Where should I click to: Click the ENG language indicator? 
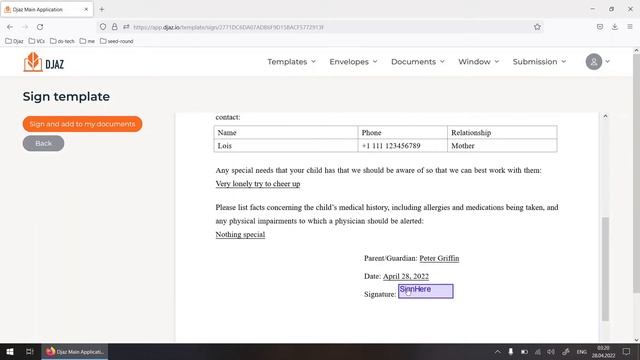point(582,351)
